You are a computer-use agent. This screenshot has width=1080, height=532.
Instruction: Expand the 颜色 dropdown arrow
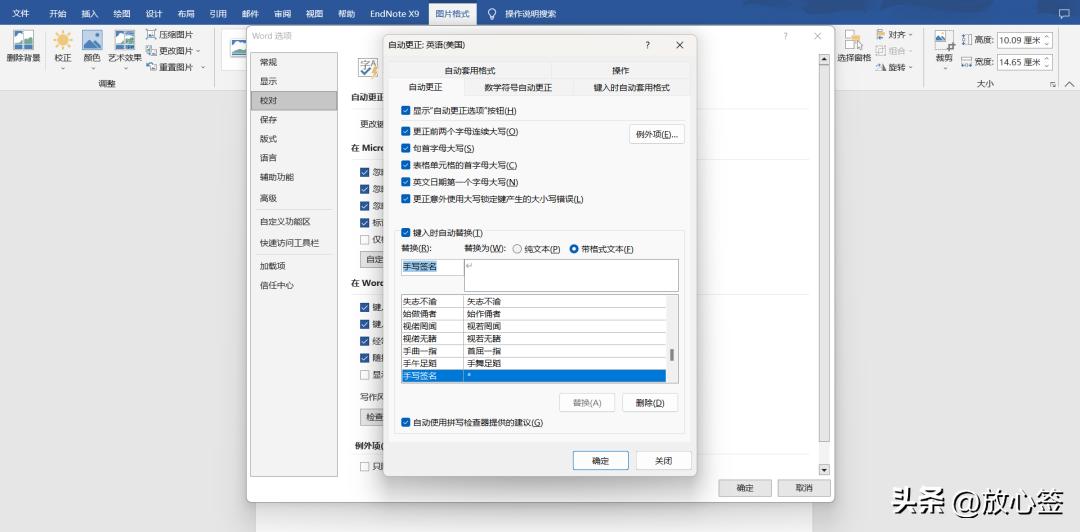[92, 68]
